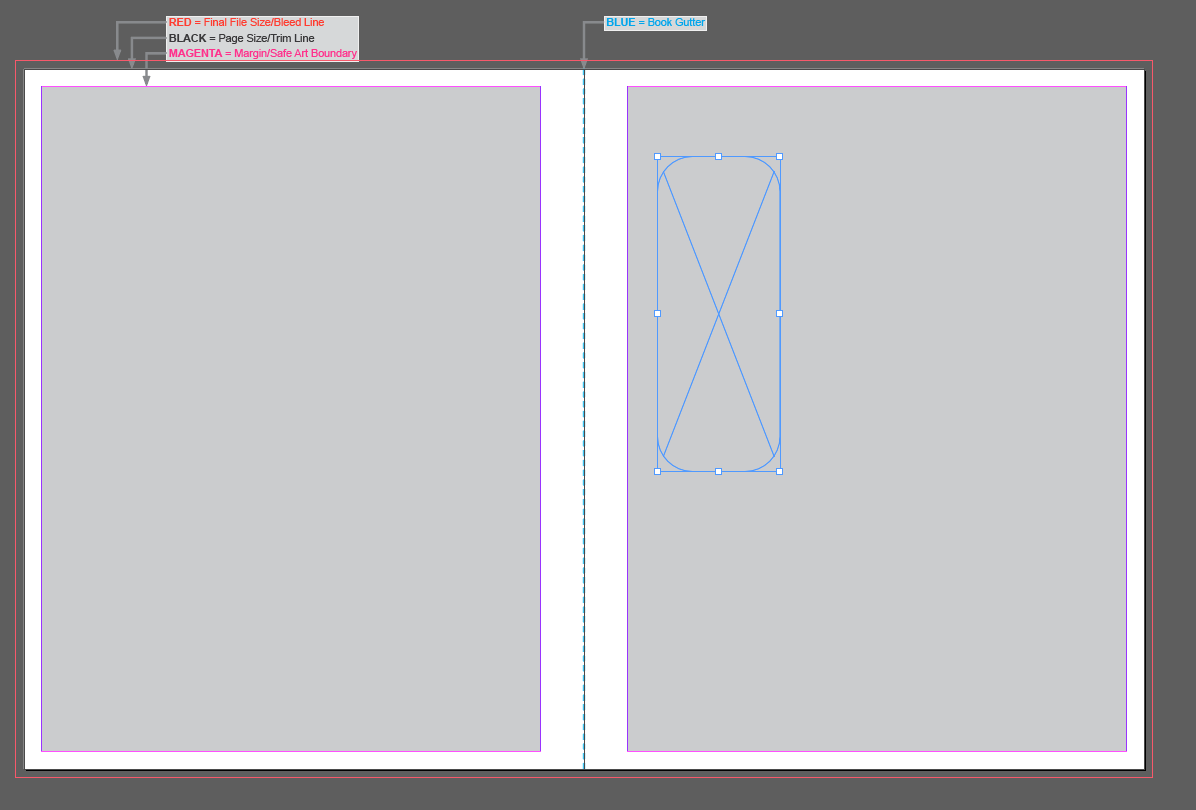Click the top-center resize handle of the frame
This screenshot has height=810, width=1196.
tap(718, 155)
